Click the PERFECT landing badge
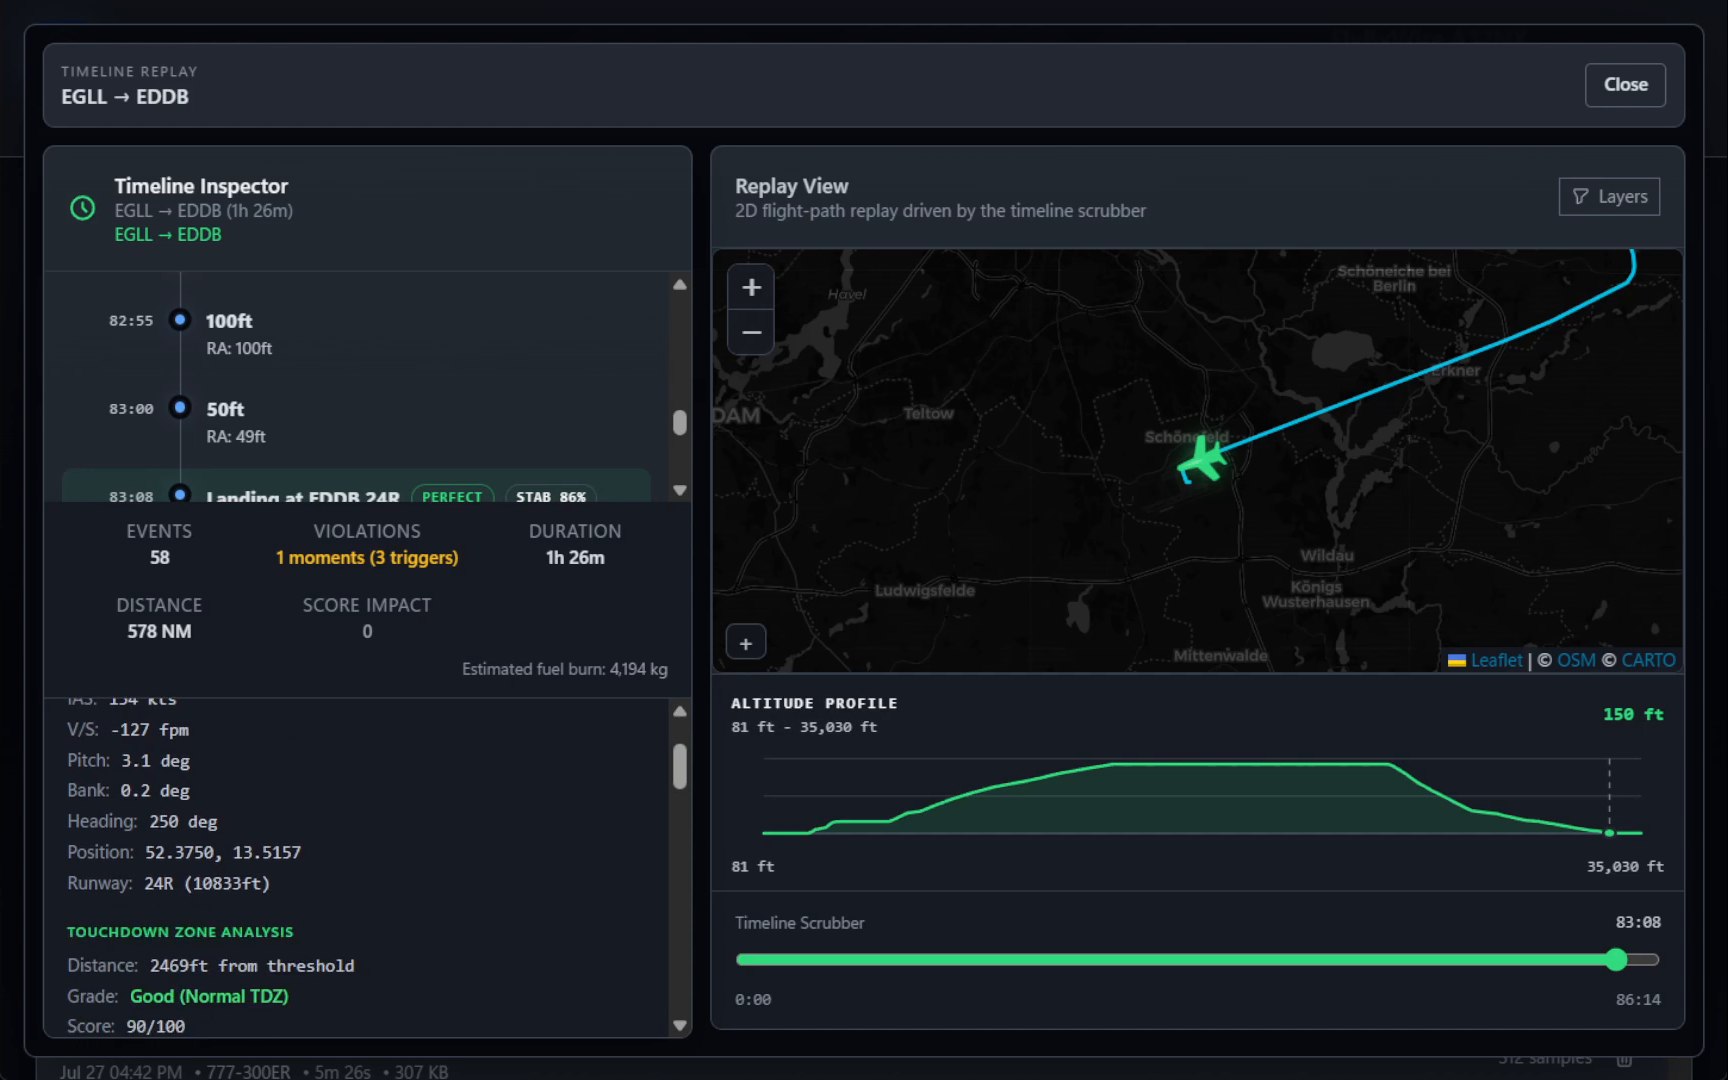Viewport: 1728px width, 1080px height. (452, 496)
